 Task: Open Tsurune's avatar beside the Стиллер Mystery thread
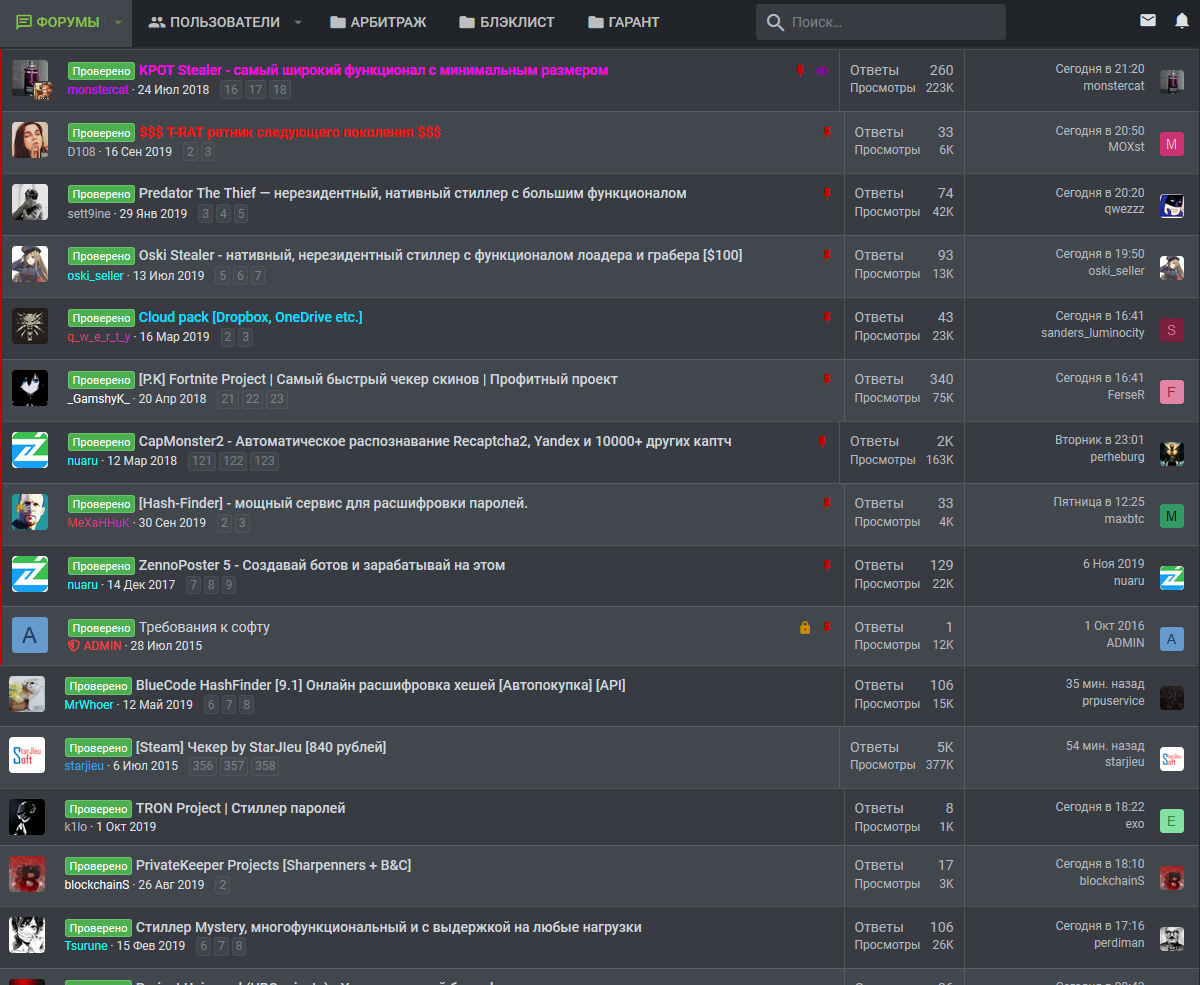tap(27, 936)
